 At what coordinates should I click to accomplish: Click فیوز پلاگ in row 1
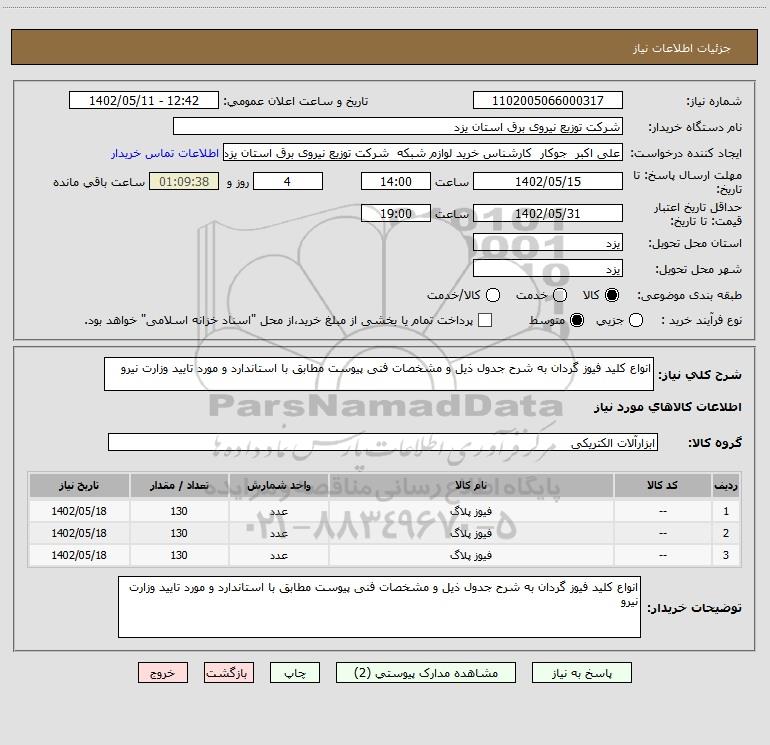pos(470,511)
